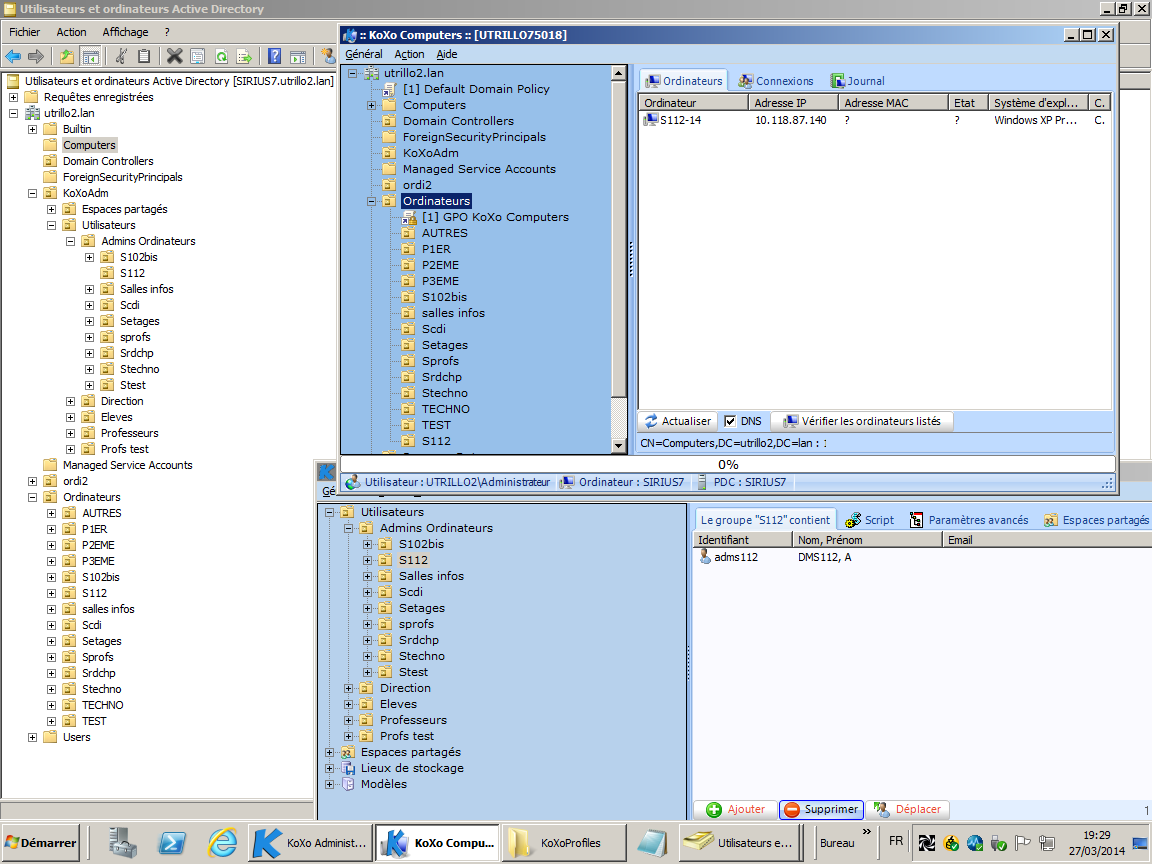The image size is (1152, 864).
Task: Click the Supprimer red minus button
Action: (821, 810)
